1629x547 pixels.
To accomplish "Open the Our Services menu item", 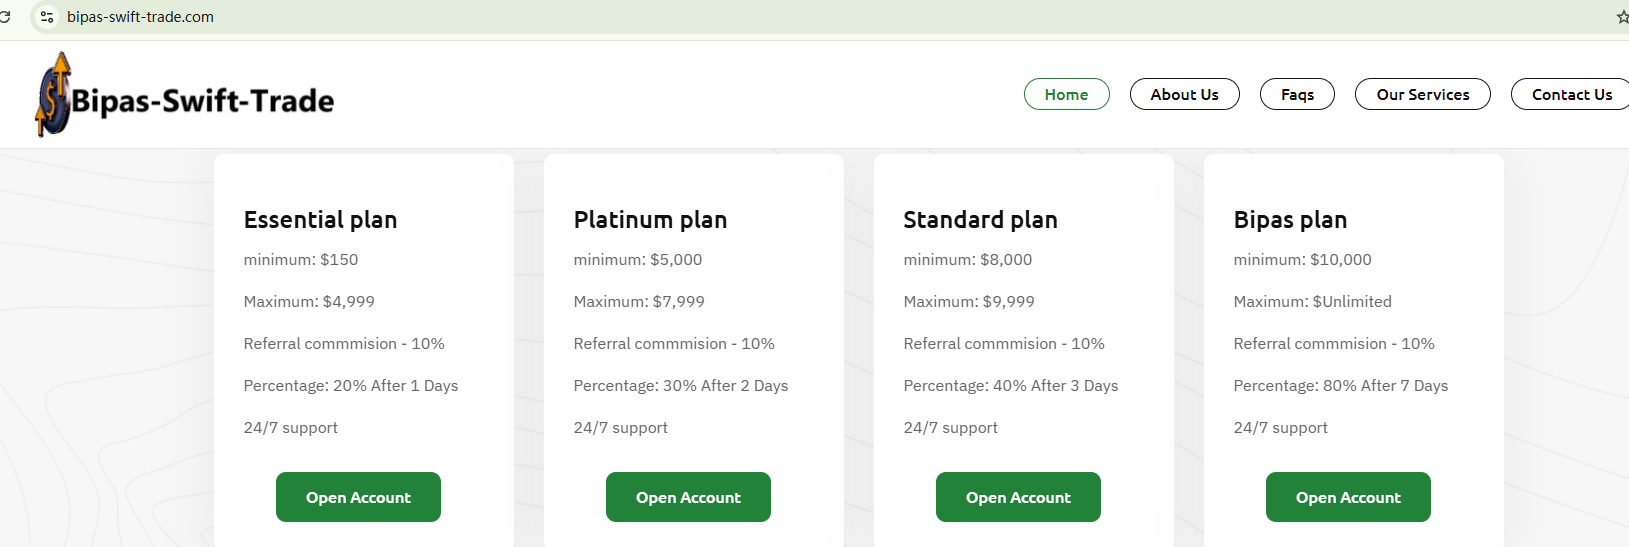I will point(1422,94).
